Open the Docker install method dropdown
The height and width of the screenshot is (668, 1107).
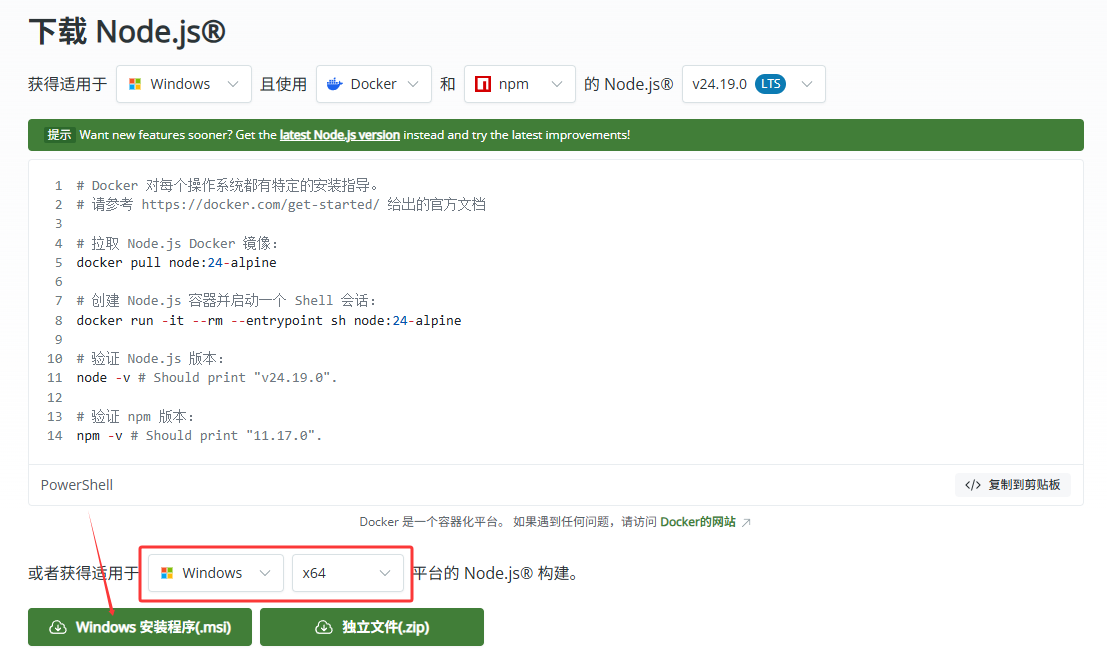coord(373,84)
